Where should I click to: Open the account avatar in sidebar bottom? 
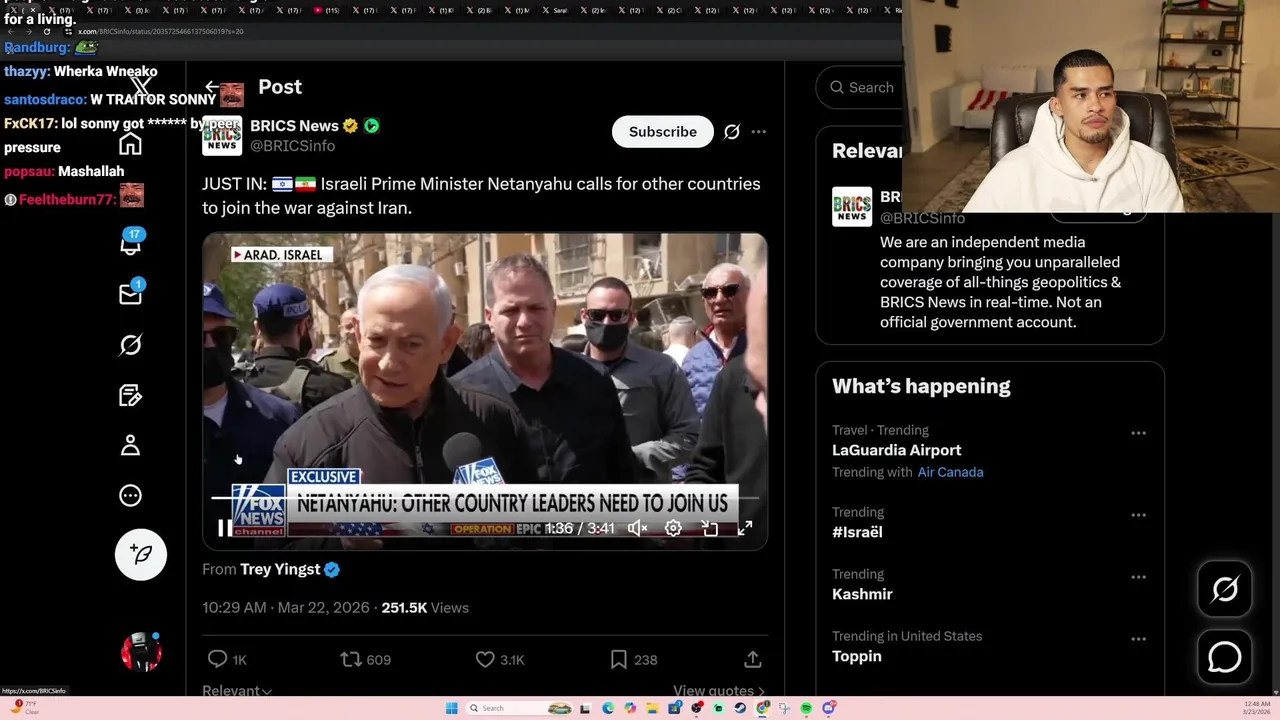[141, 652]
